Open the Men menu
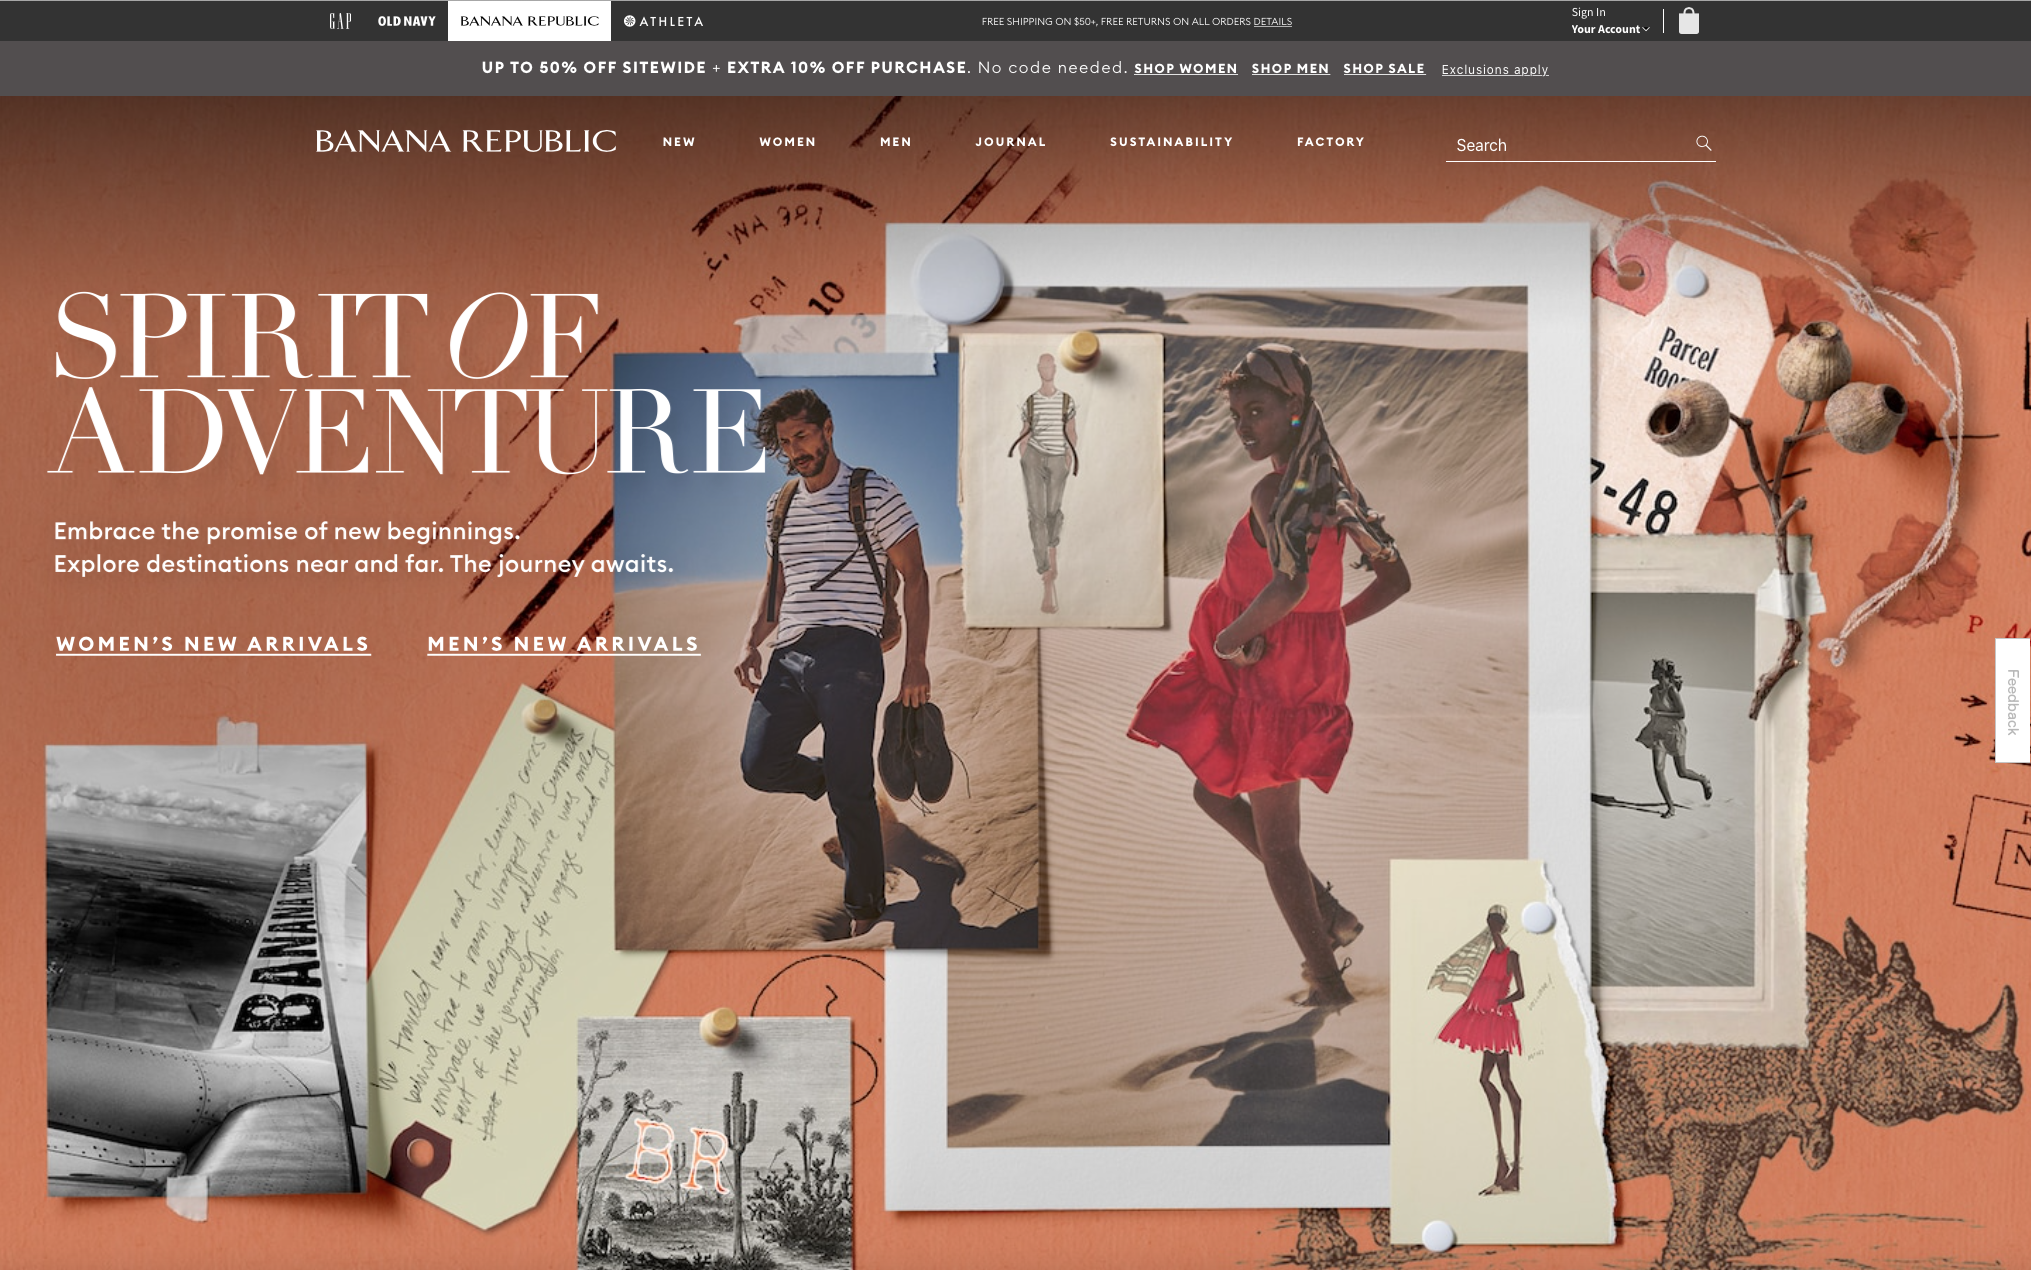2031x1270 pixels. (895, 142)
